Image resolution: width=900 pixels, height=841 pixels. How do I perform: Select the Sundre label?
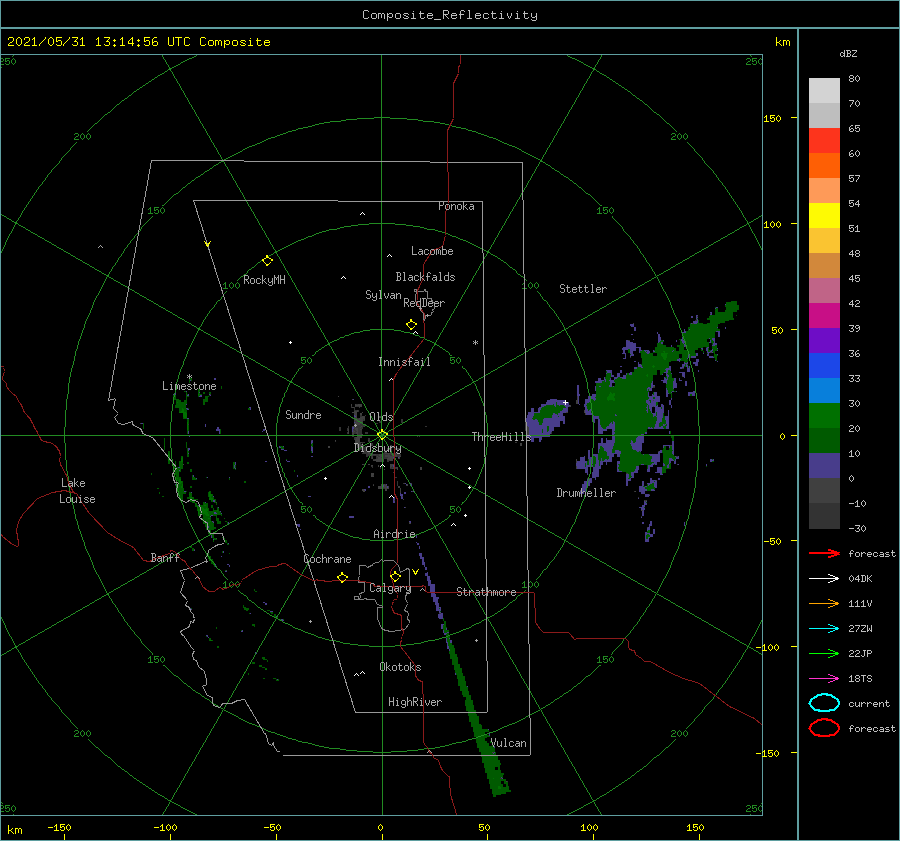tap(303, 414)
